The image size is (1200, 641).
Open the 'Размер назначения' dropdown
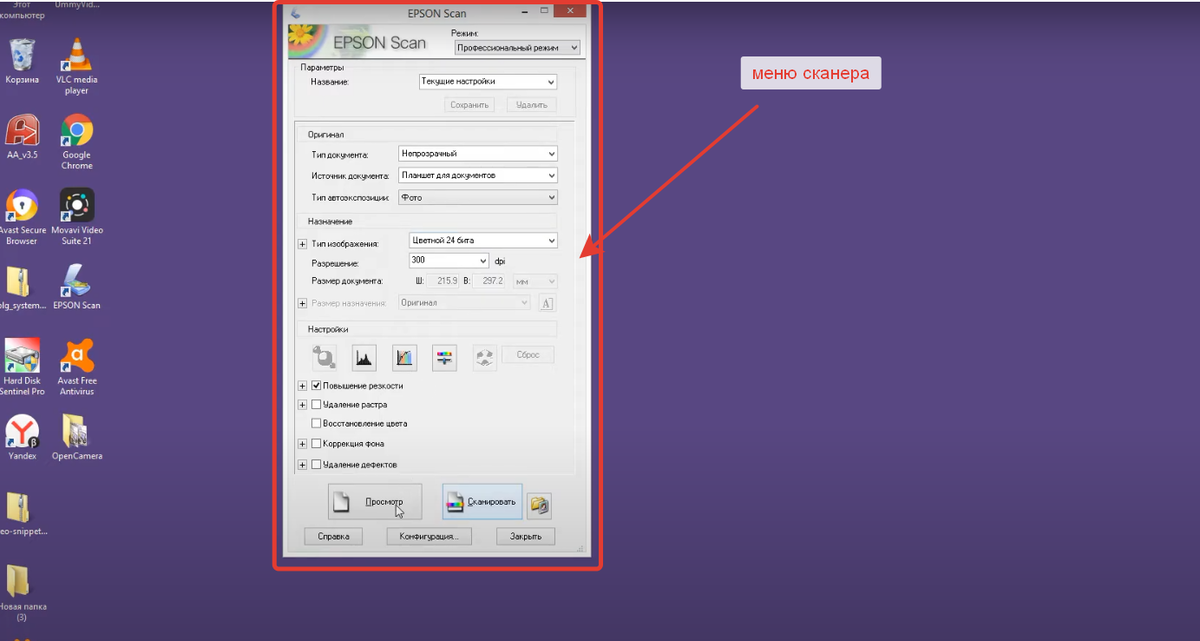pos(464,302)
